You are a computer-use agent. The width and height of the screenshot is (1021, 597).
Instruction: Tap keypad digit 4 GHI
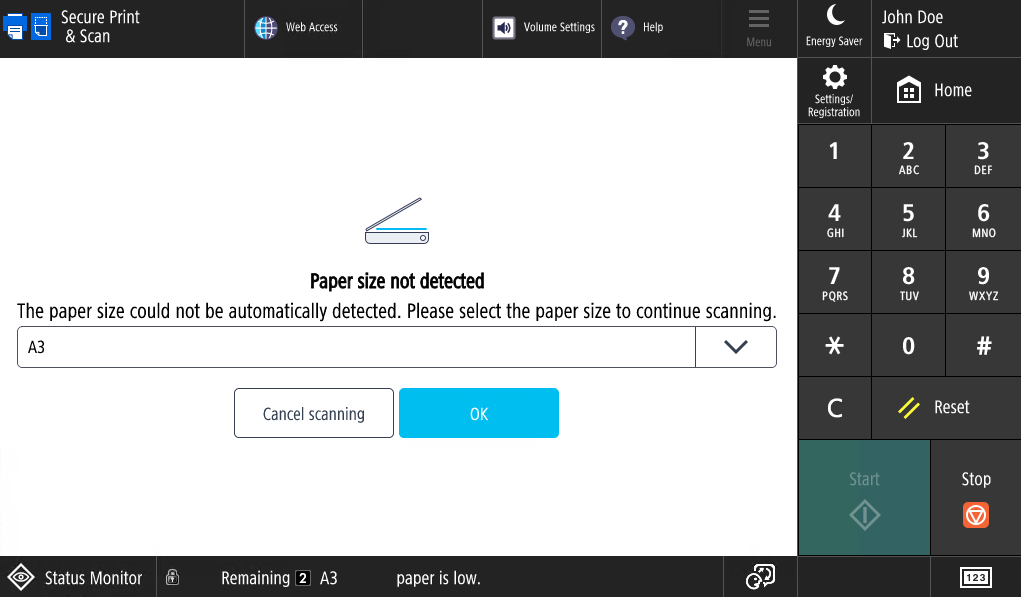(x=834, y=219)
